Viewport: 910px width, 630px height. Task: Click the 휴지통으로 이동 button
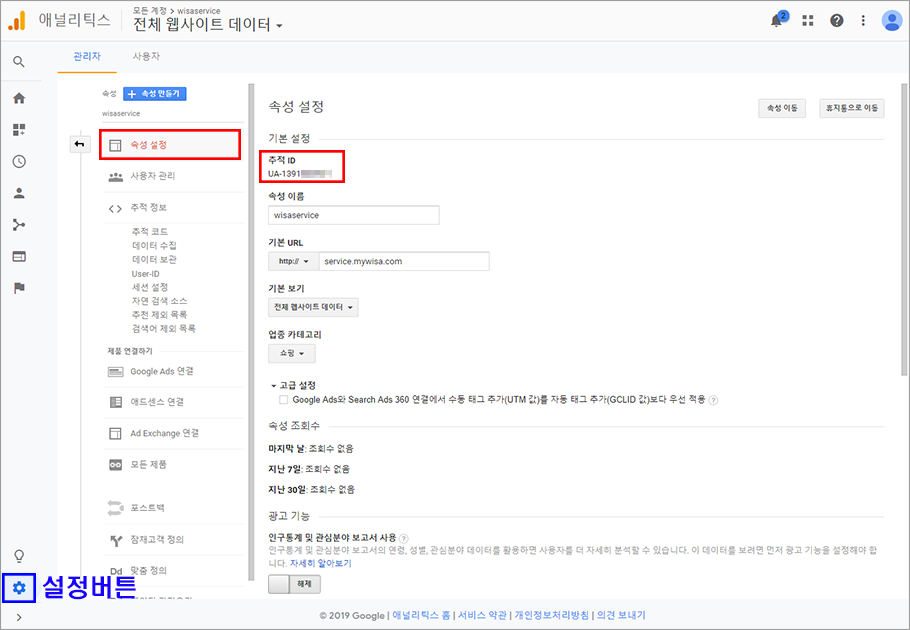[851, 108]
